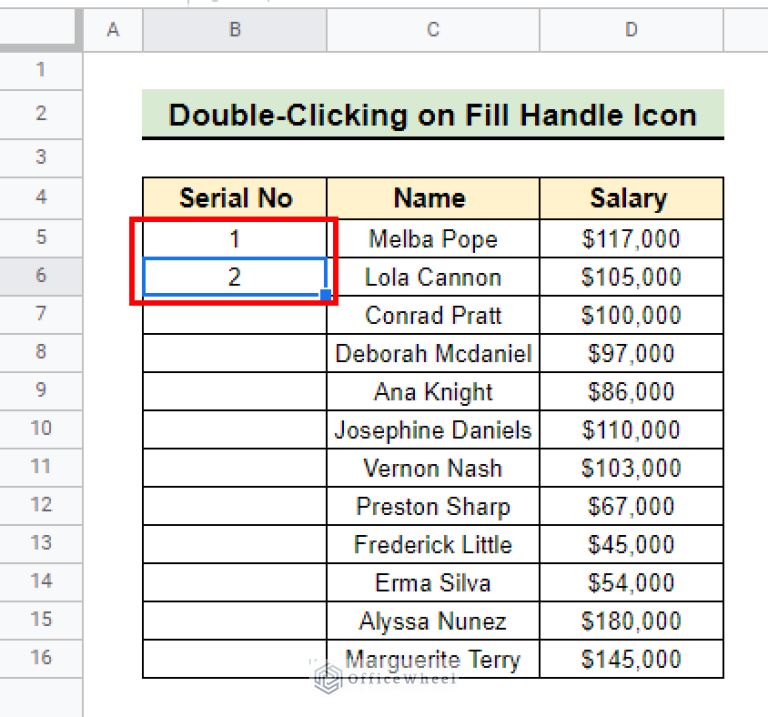Image resolution: width=768 pixels, height=717 pixels.
Task: Select column B header
Action: click(x=234, y=30)
